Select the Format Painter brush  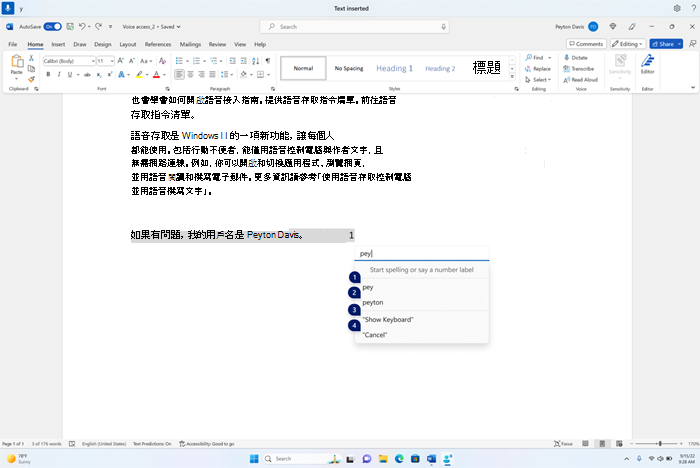tap(31, 79)
